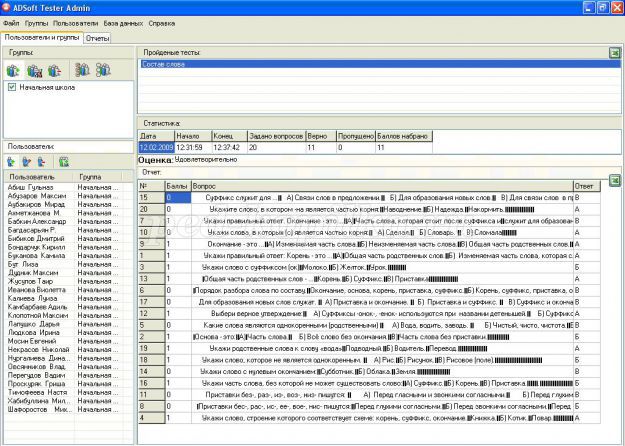Click the deselect all groups icon

[x=103, y=71]
